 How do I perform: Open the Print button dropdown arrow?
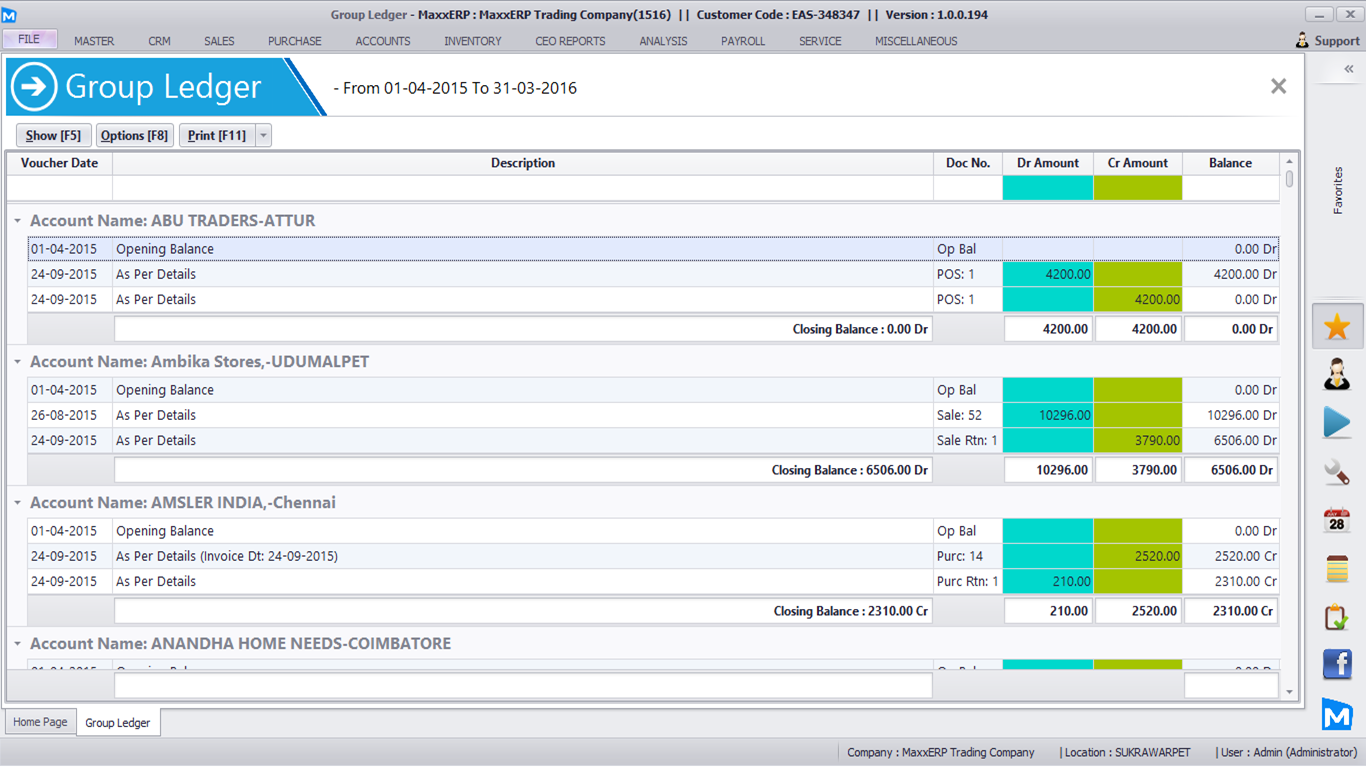[263, 136]
